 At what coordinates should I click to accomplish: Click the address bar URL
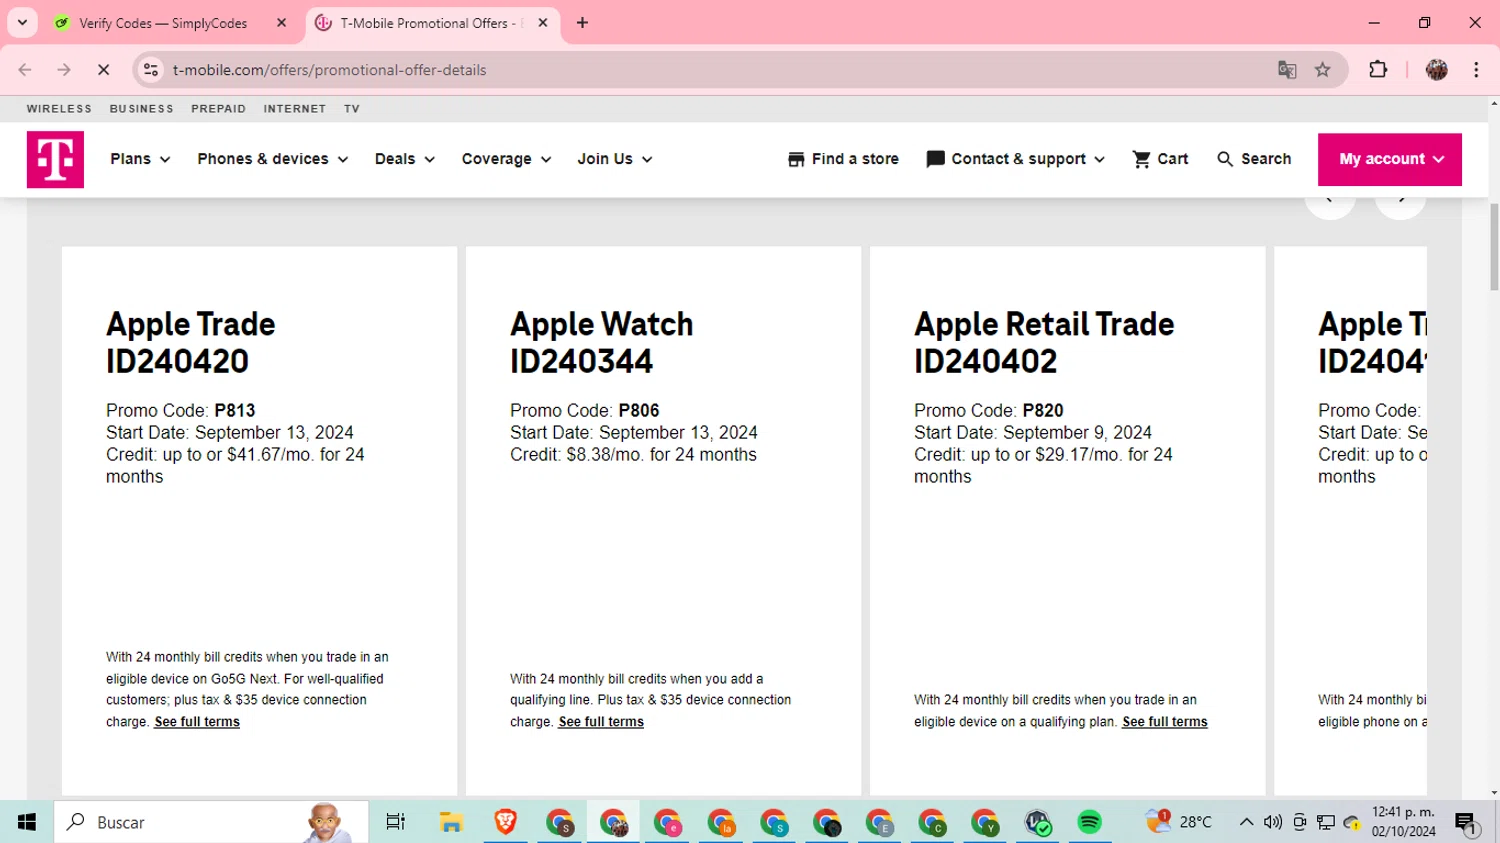[329, 70]
